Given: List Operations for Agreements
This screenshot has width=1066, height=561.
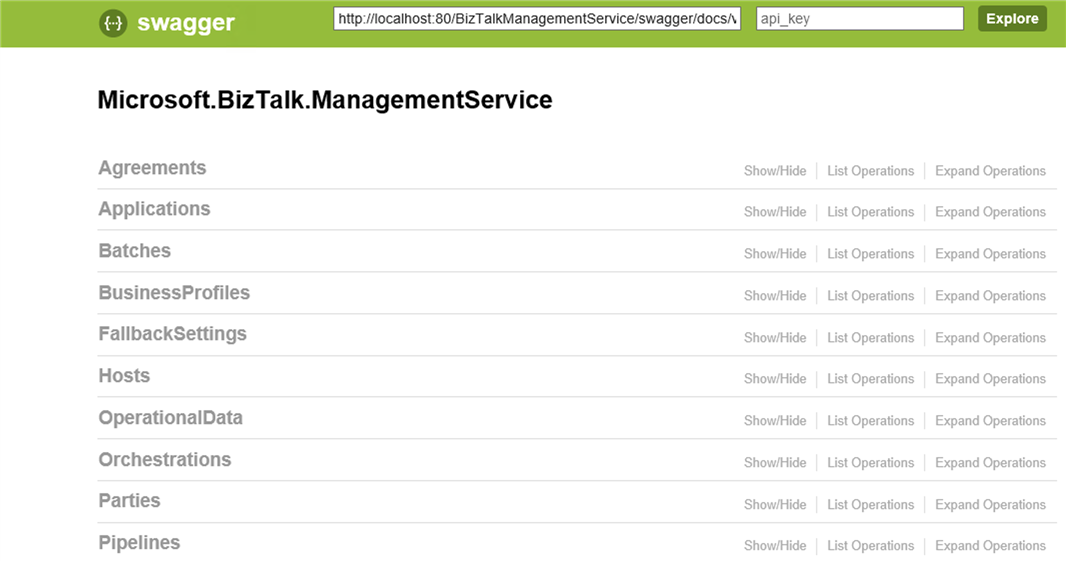Looking at the screenshot, I should pos(871,171).
